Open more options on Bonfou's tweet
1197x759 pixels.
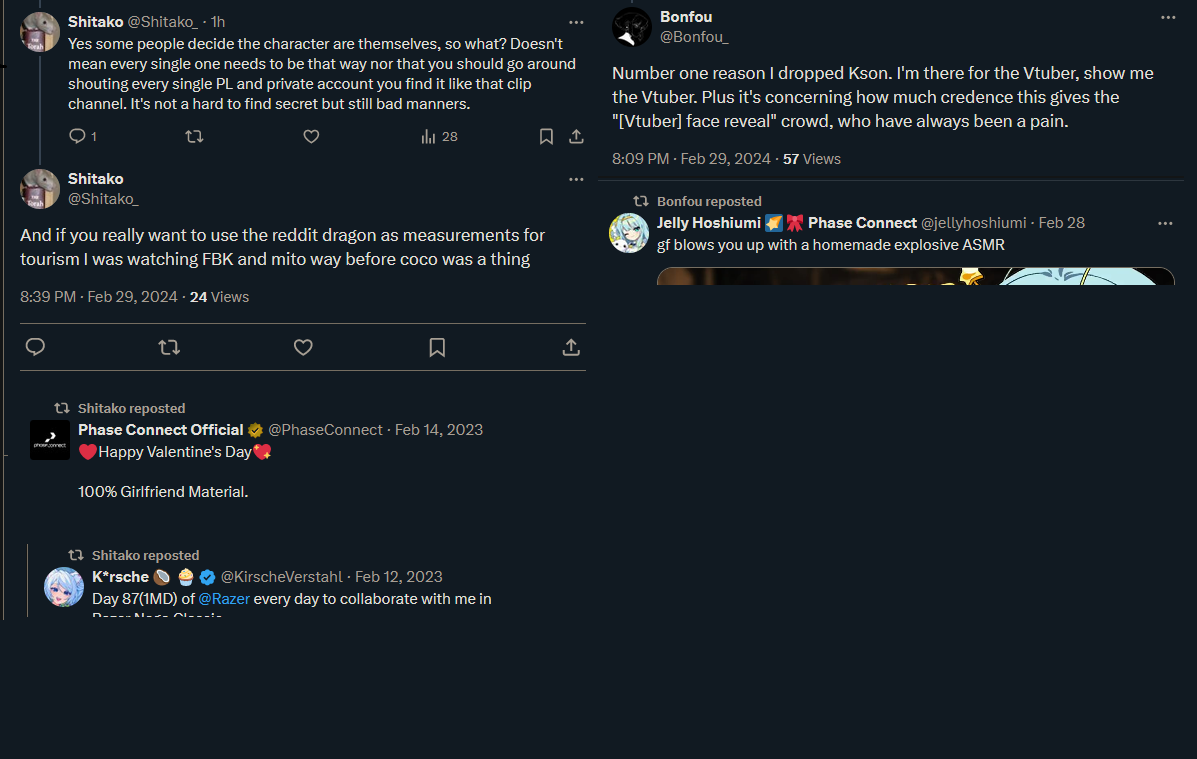pos(1168,18)
